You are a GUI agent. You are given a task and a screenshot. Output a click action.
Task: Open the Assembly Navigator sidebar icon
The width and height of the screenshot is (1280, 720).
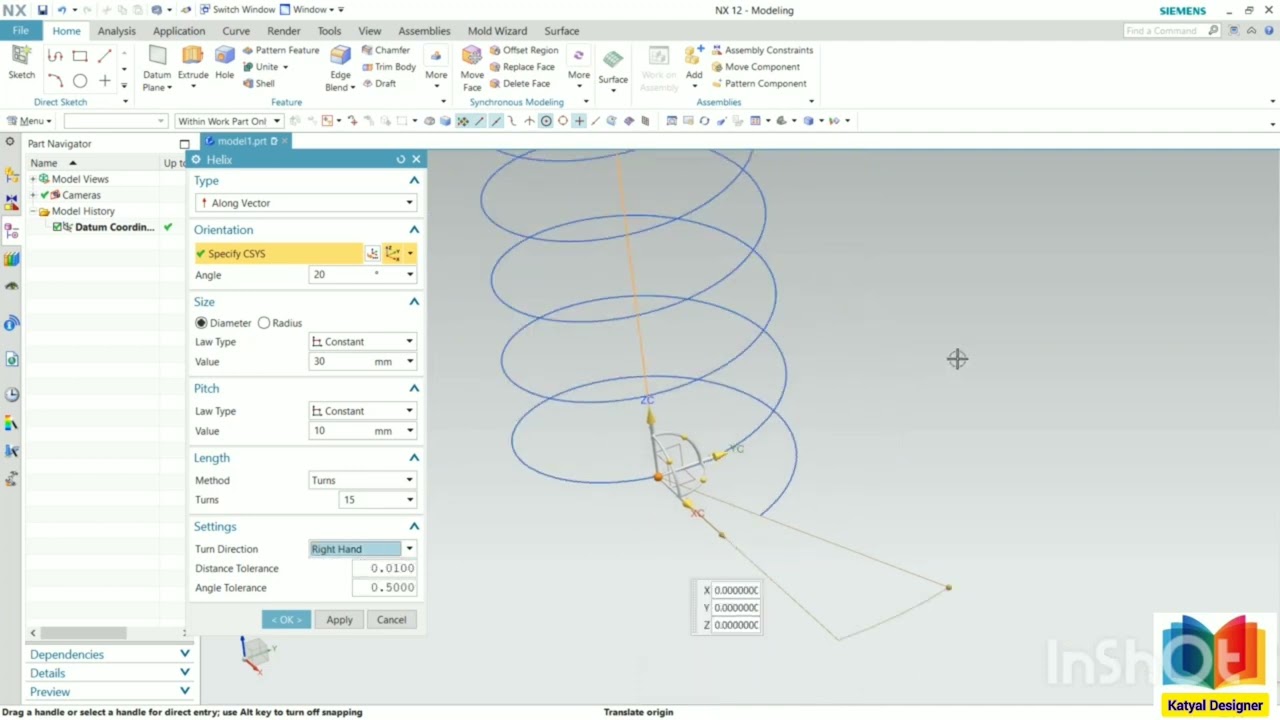(x=11, y=175)
